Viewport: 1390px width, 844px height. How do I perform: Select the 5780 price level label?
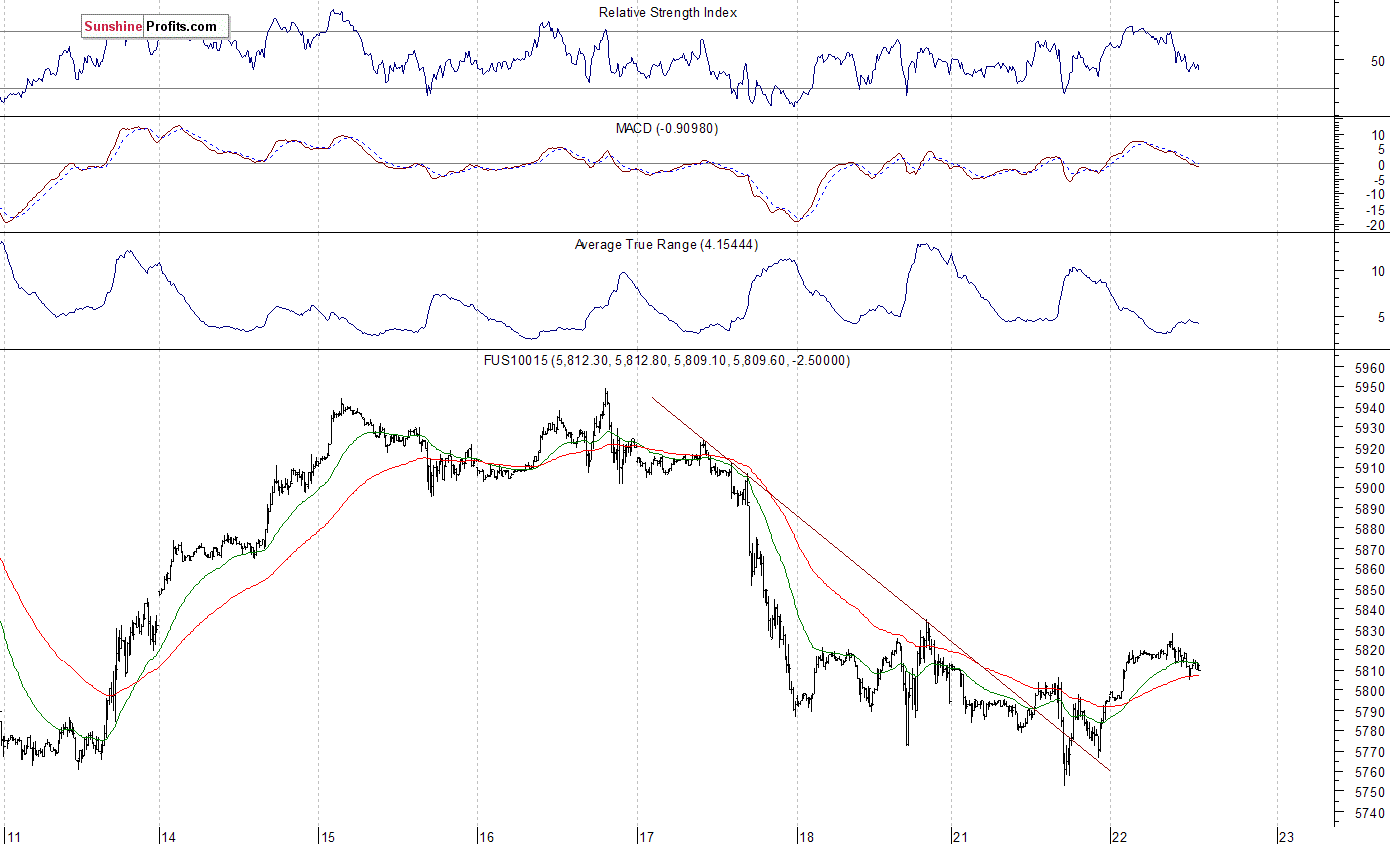(1370, 732)
